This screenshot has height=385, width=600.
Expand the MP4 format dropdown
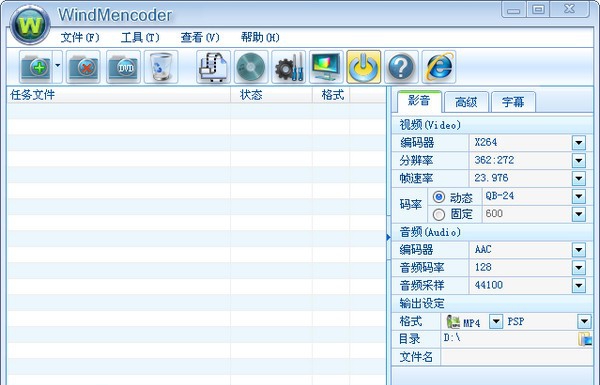pyautogui.click(x=496, y=321)
